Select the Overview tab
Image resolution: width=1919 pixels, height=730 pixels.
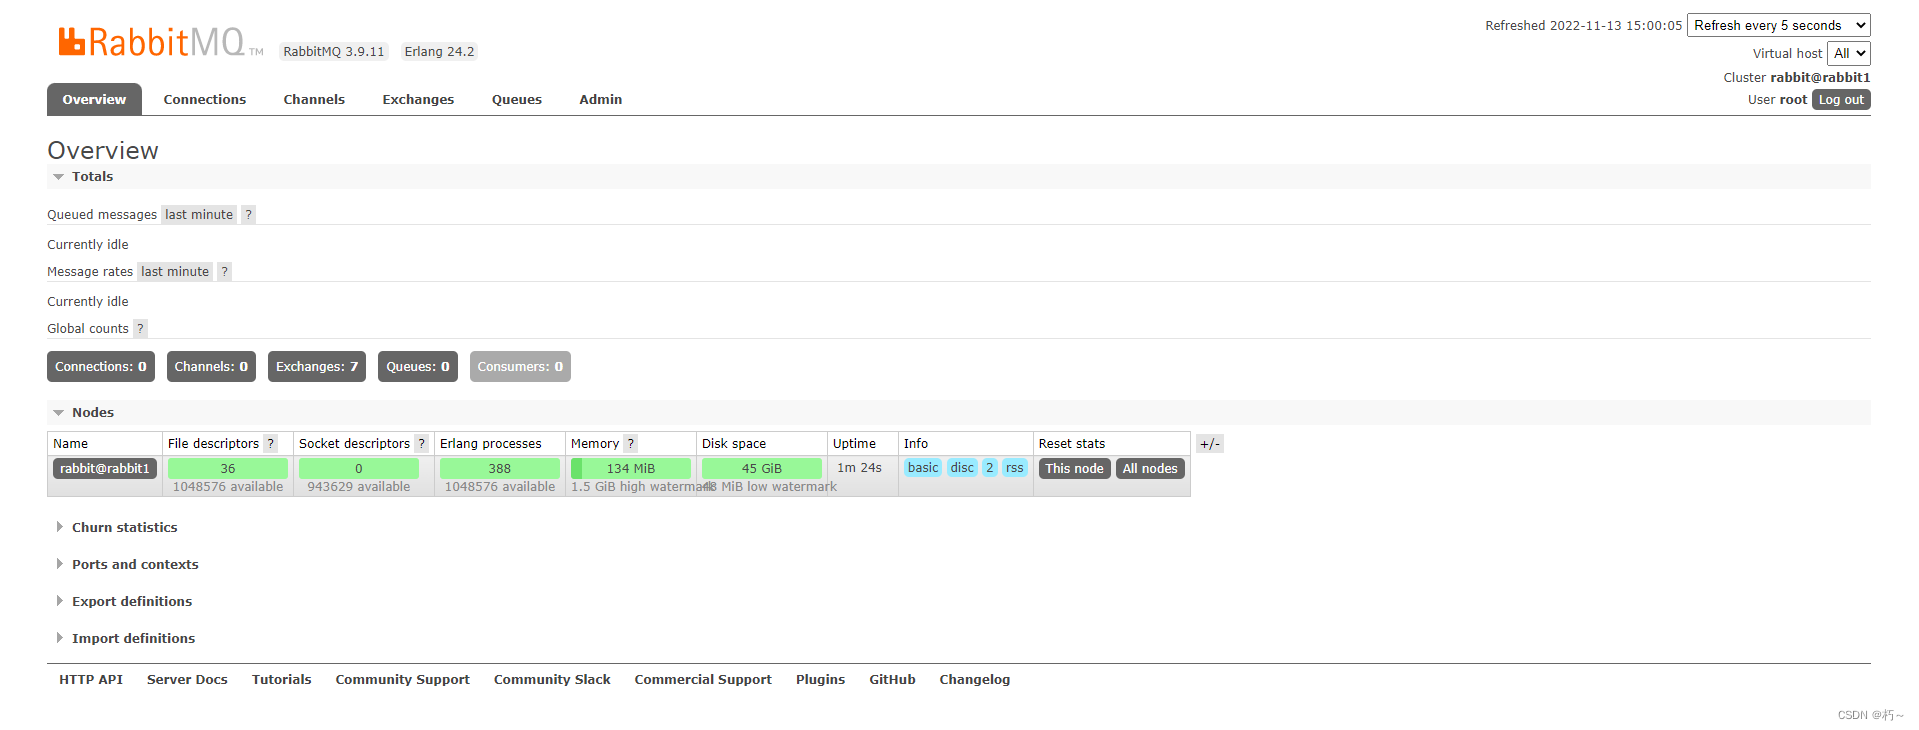94,99
